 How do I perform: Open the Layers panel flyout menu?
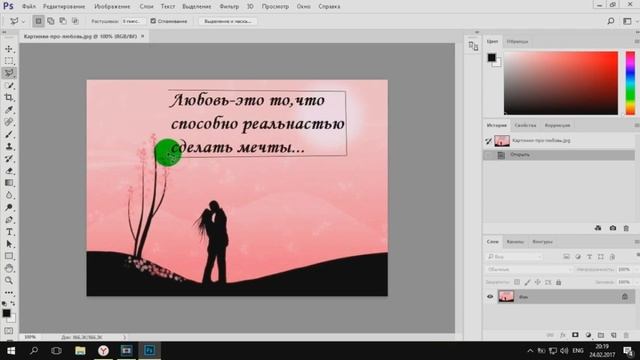click(x=637, y=242)
